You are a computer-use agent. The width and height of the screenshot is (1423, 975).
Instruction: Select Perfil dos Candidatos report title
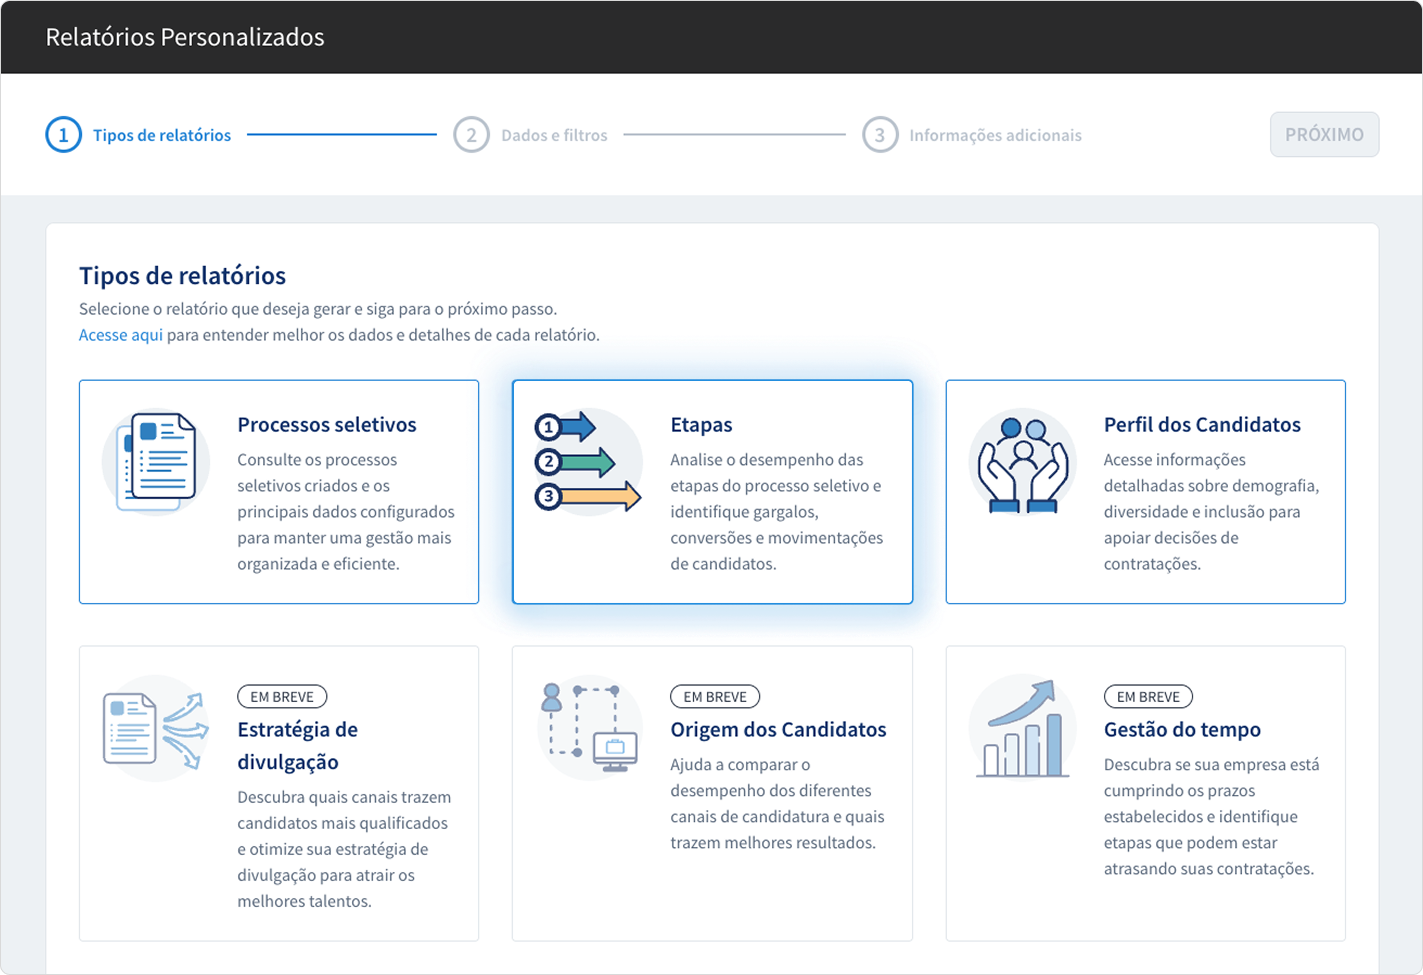tap(1202, 424)
